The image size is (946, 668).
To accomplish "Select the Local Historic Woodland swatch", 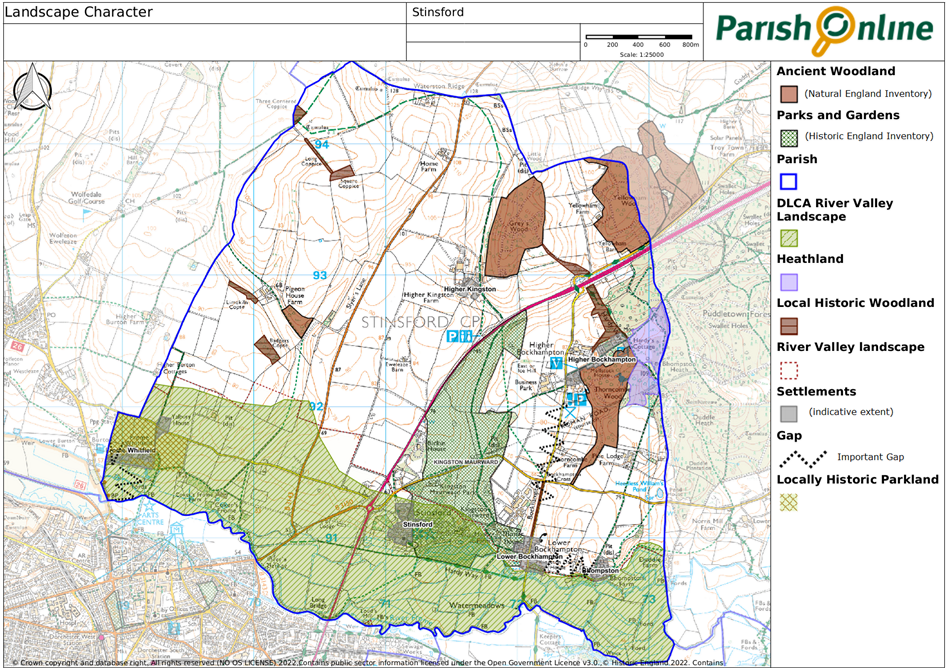I will point(789,326).
